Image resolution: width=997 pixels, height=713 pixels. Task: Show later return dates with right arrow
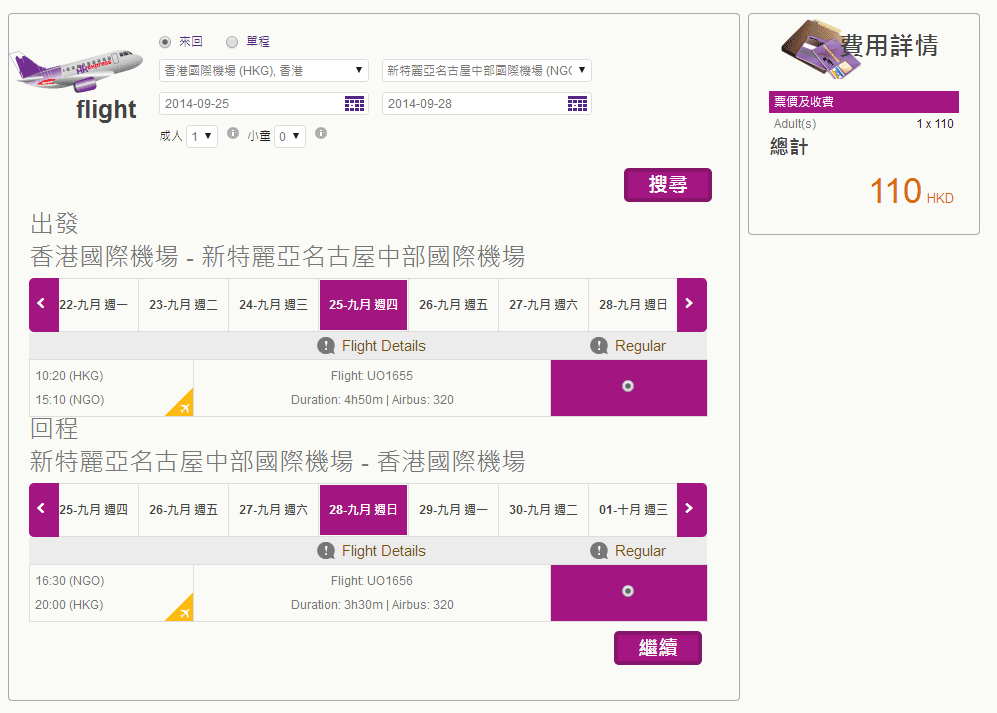(x=691, y=509)
